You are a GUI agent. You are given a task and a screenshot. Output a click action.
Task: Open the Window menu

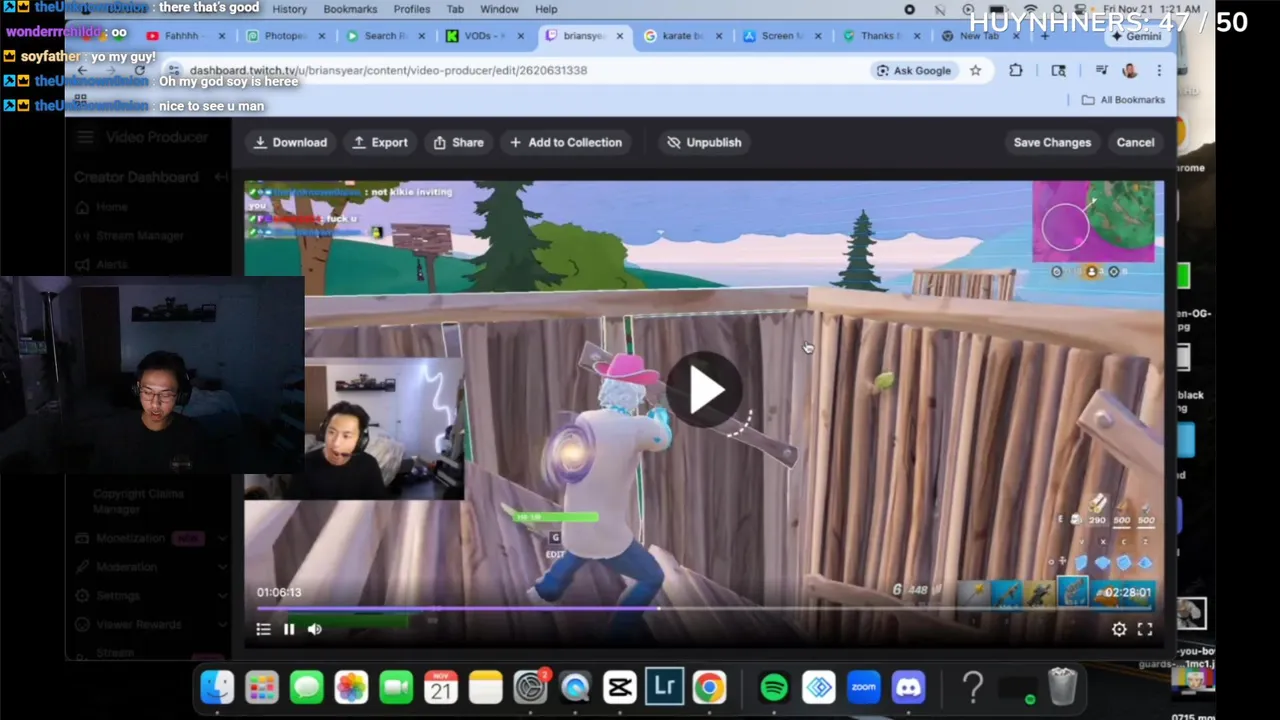click(499, 9)
